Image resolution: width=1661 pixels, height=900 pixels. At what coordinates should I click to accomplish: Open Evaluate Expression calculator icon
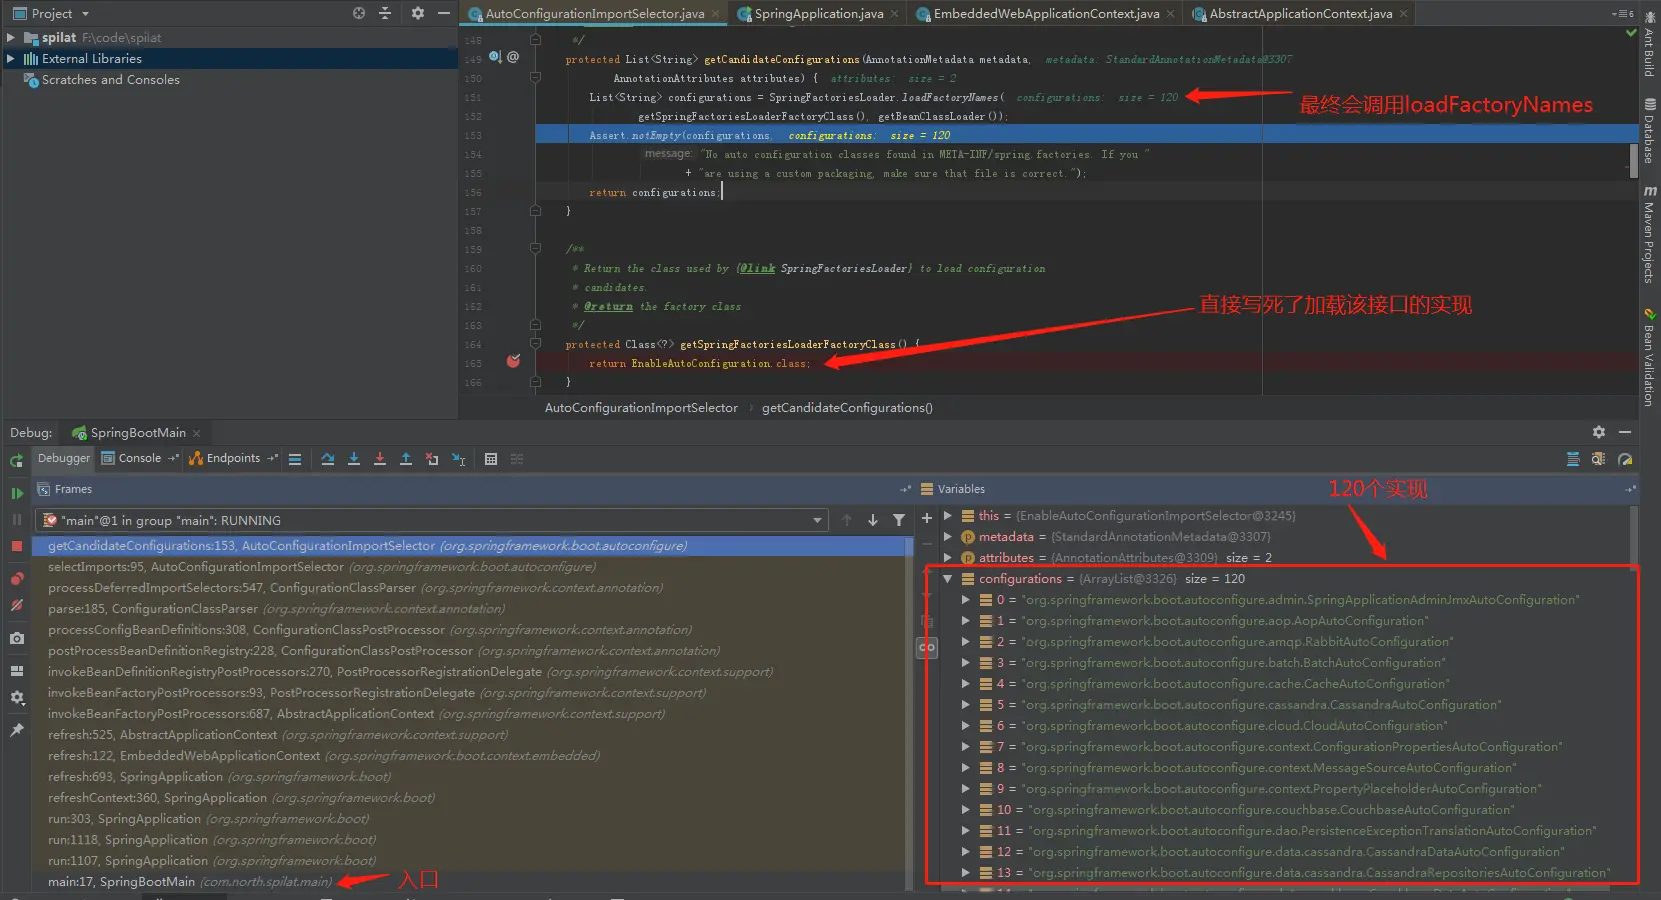click(491, 459)
